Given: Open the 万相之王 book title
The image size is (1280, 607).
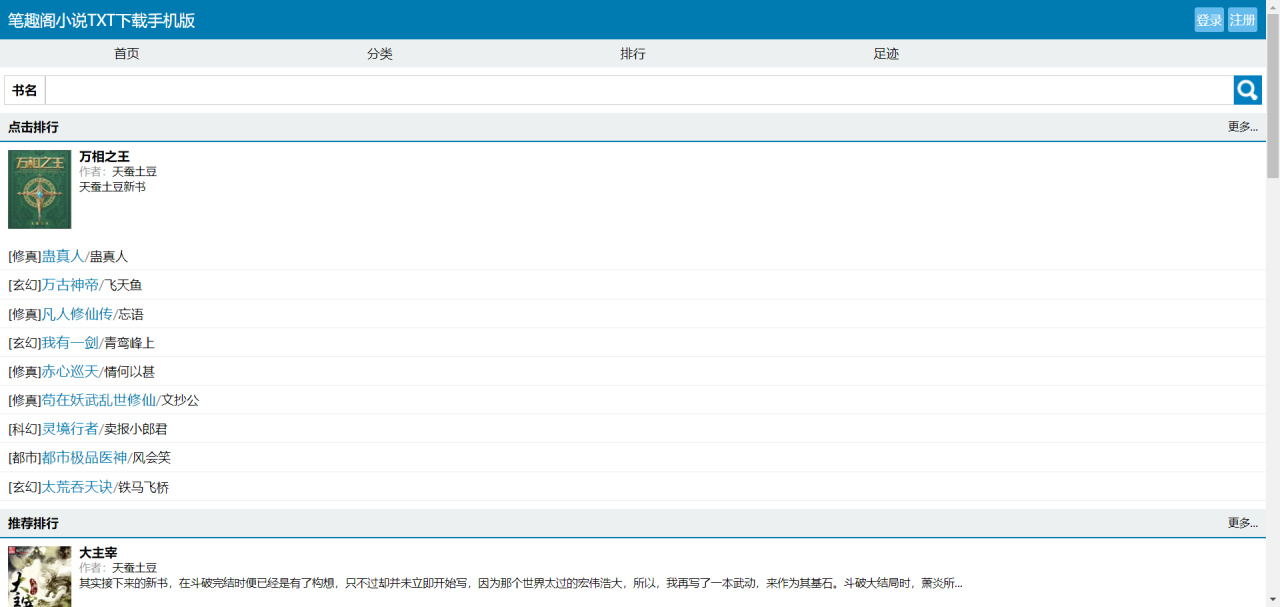Looking at the screenshot, I should click(x=105, y=156).
